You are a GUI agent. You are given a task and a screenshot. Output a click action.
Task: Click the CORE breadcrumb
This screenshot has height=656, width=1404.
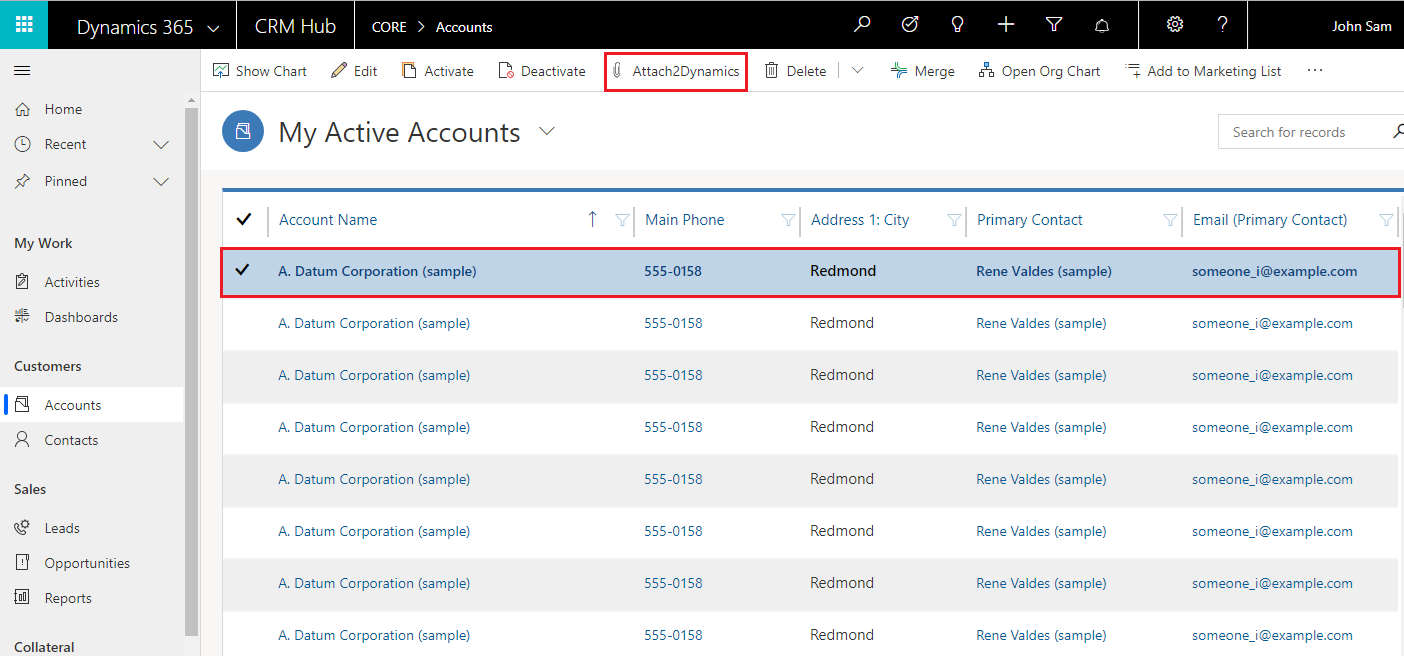pos(389,27)
